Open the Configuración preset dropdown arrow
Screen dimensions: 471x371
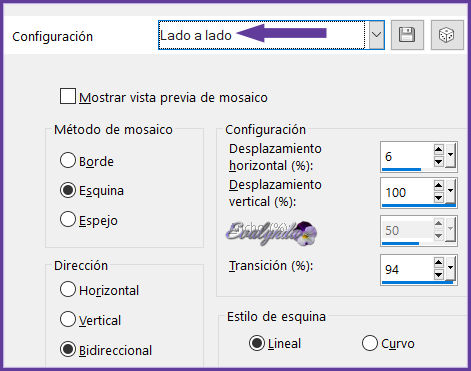coord(376,35)
